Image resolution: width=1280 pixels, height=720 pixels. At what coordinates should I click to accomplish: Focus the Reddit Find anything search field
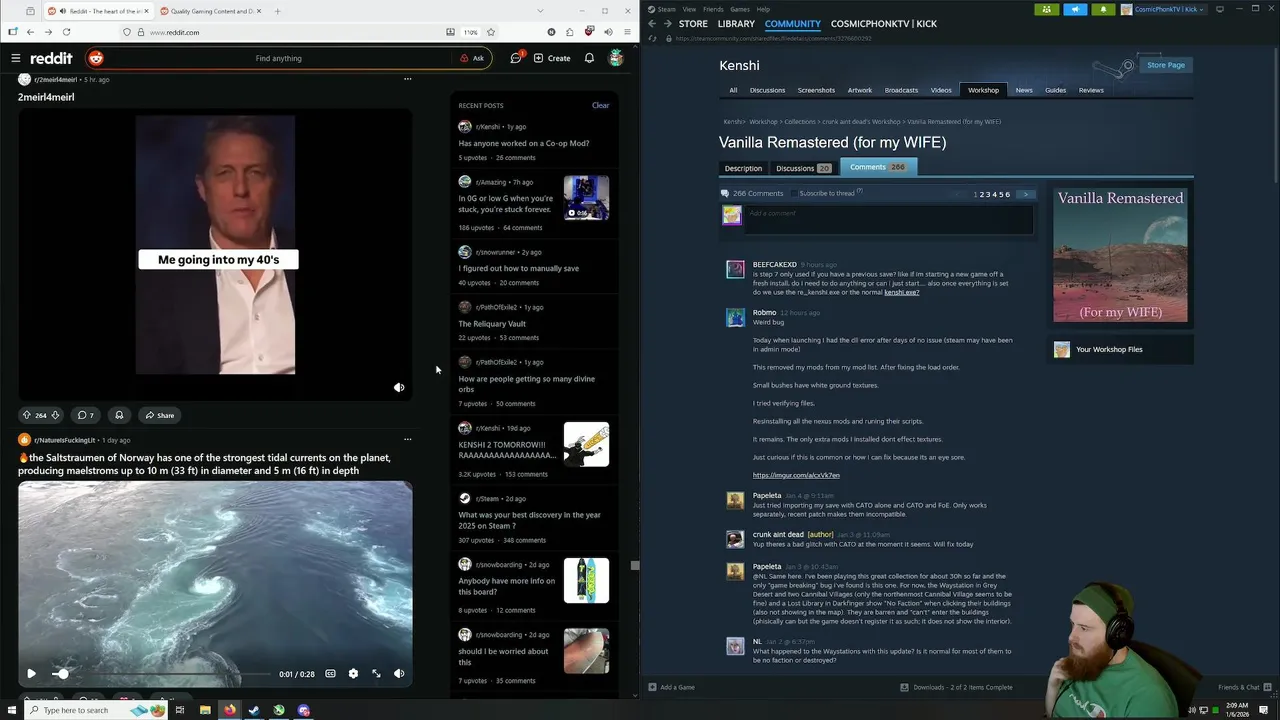(x=278, y=58)
